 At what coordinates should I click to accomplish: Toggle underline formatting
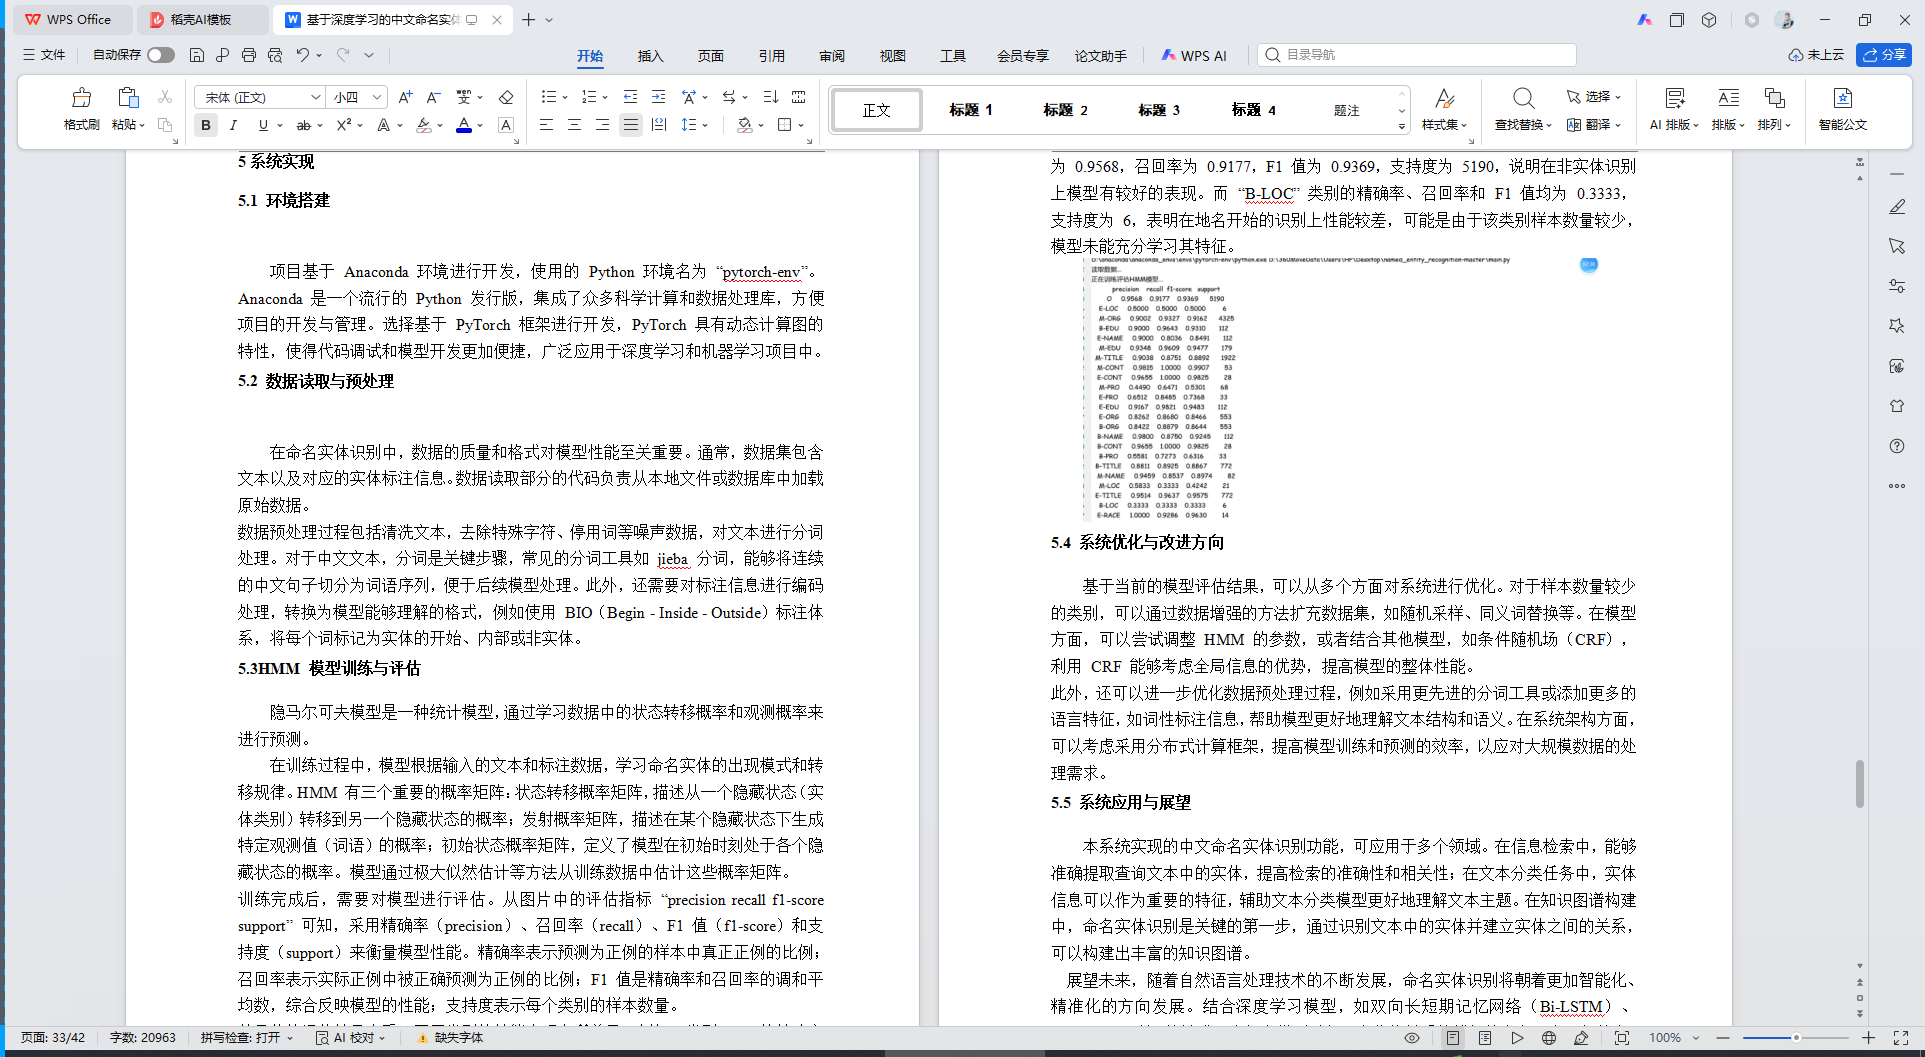[263, 125]
